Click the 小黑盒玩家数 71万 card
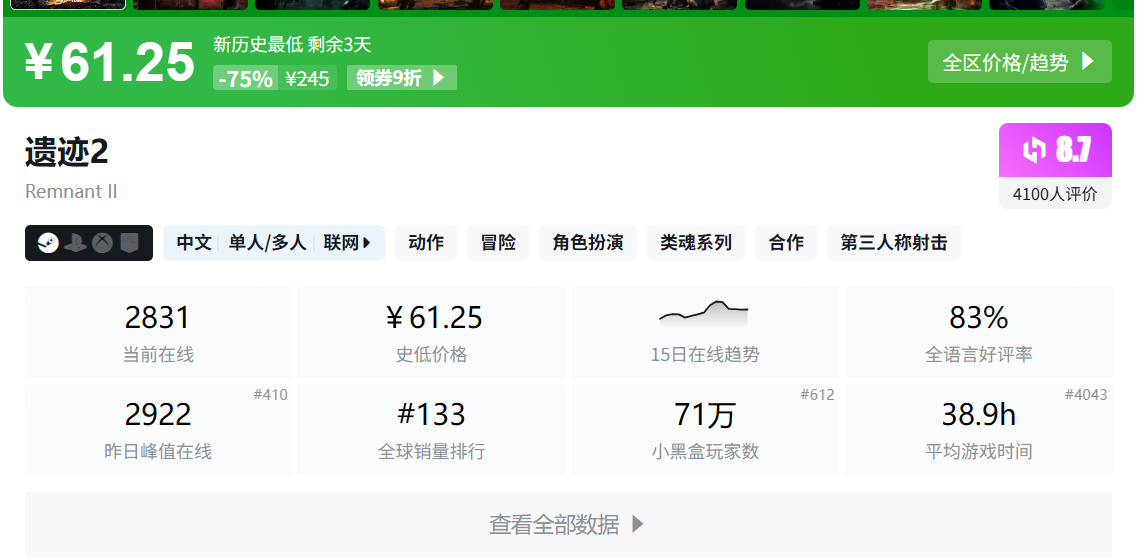The width and height of the screenshot is (1143, 560). tap(705, 429)
